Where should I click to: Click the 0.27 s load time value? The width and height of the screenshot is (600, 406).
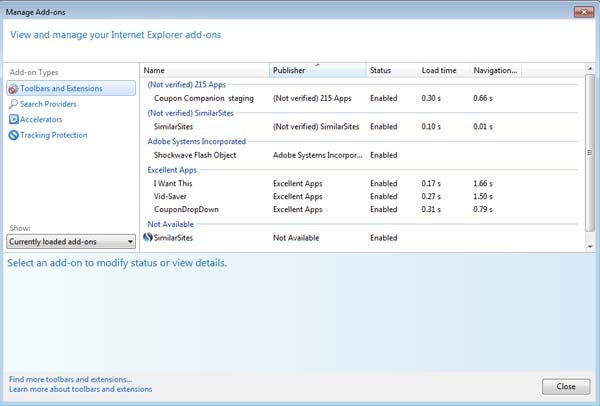(431, 196)
